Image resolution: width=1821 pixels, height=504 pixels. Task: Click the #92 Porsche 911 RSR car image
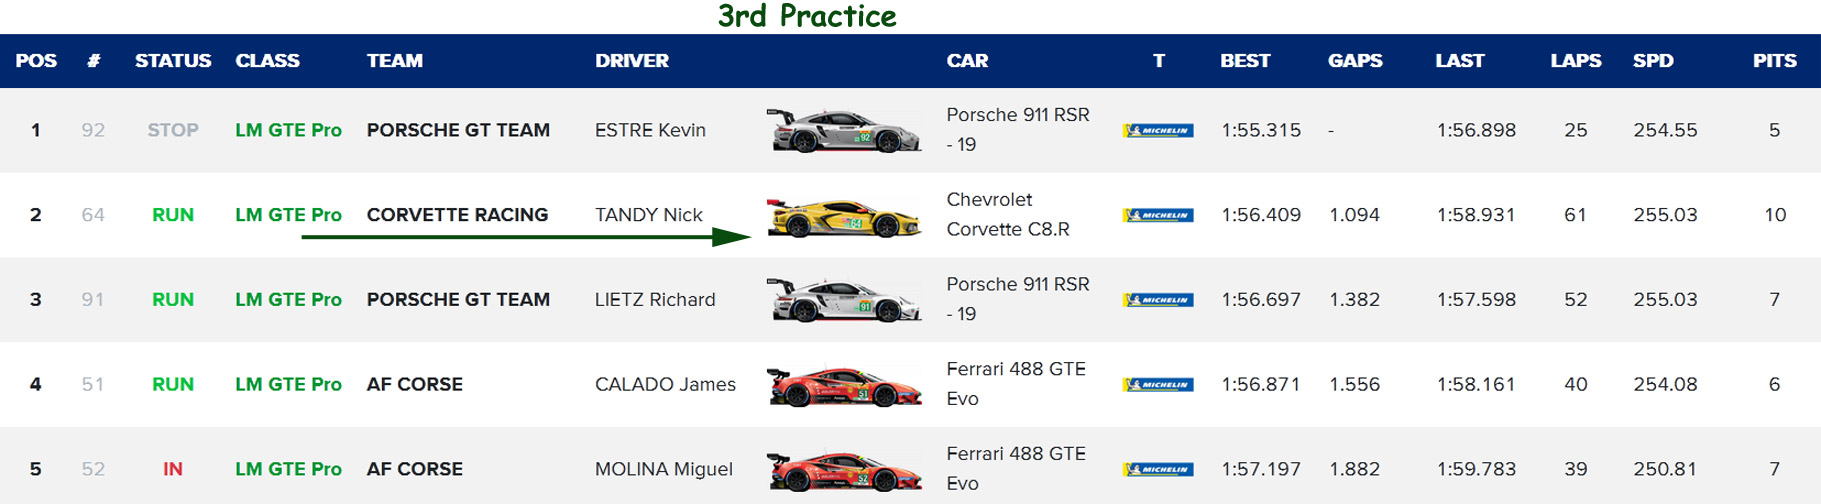click(x=844, y=131)
